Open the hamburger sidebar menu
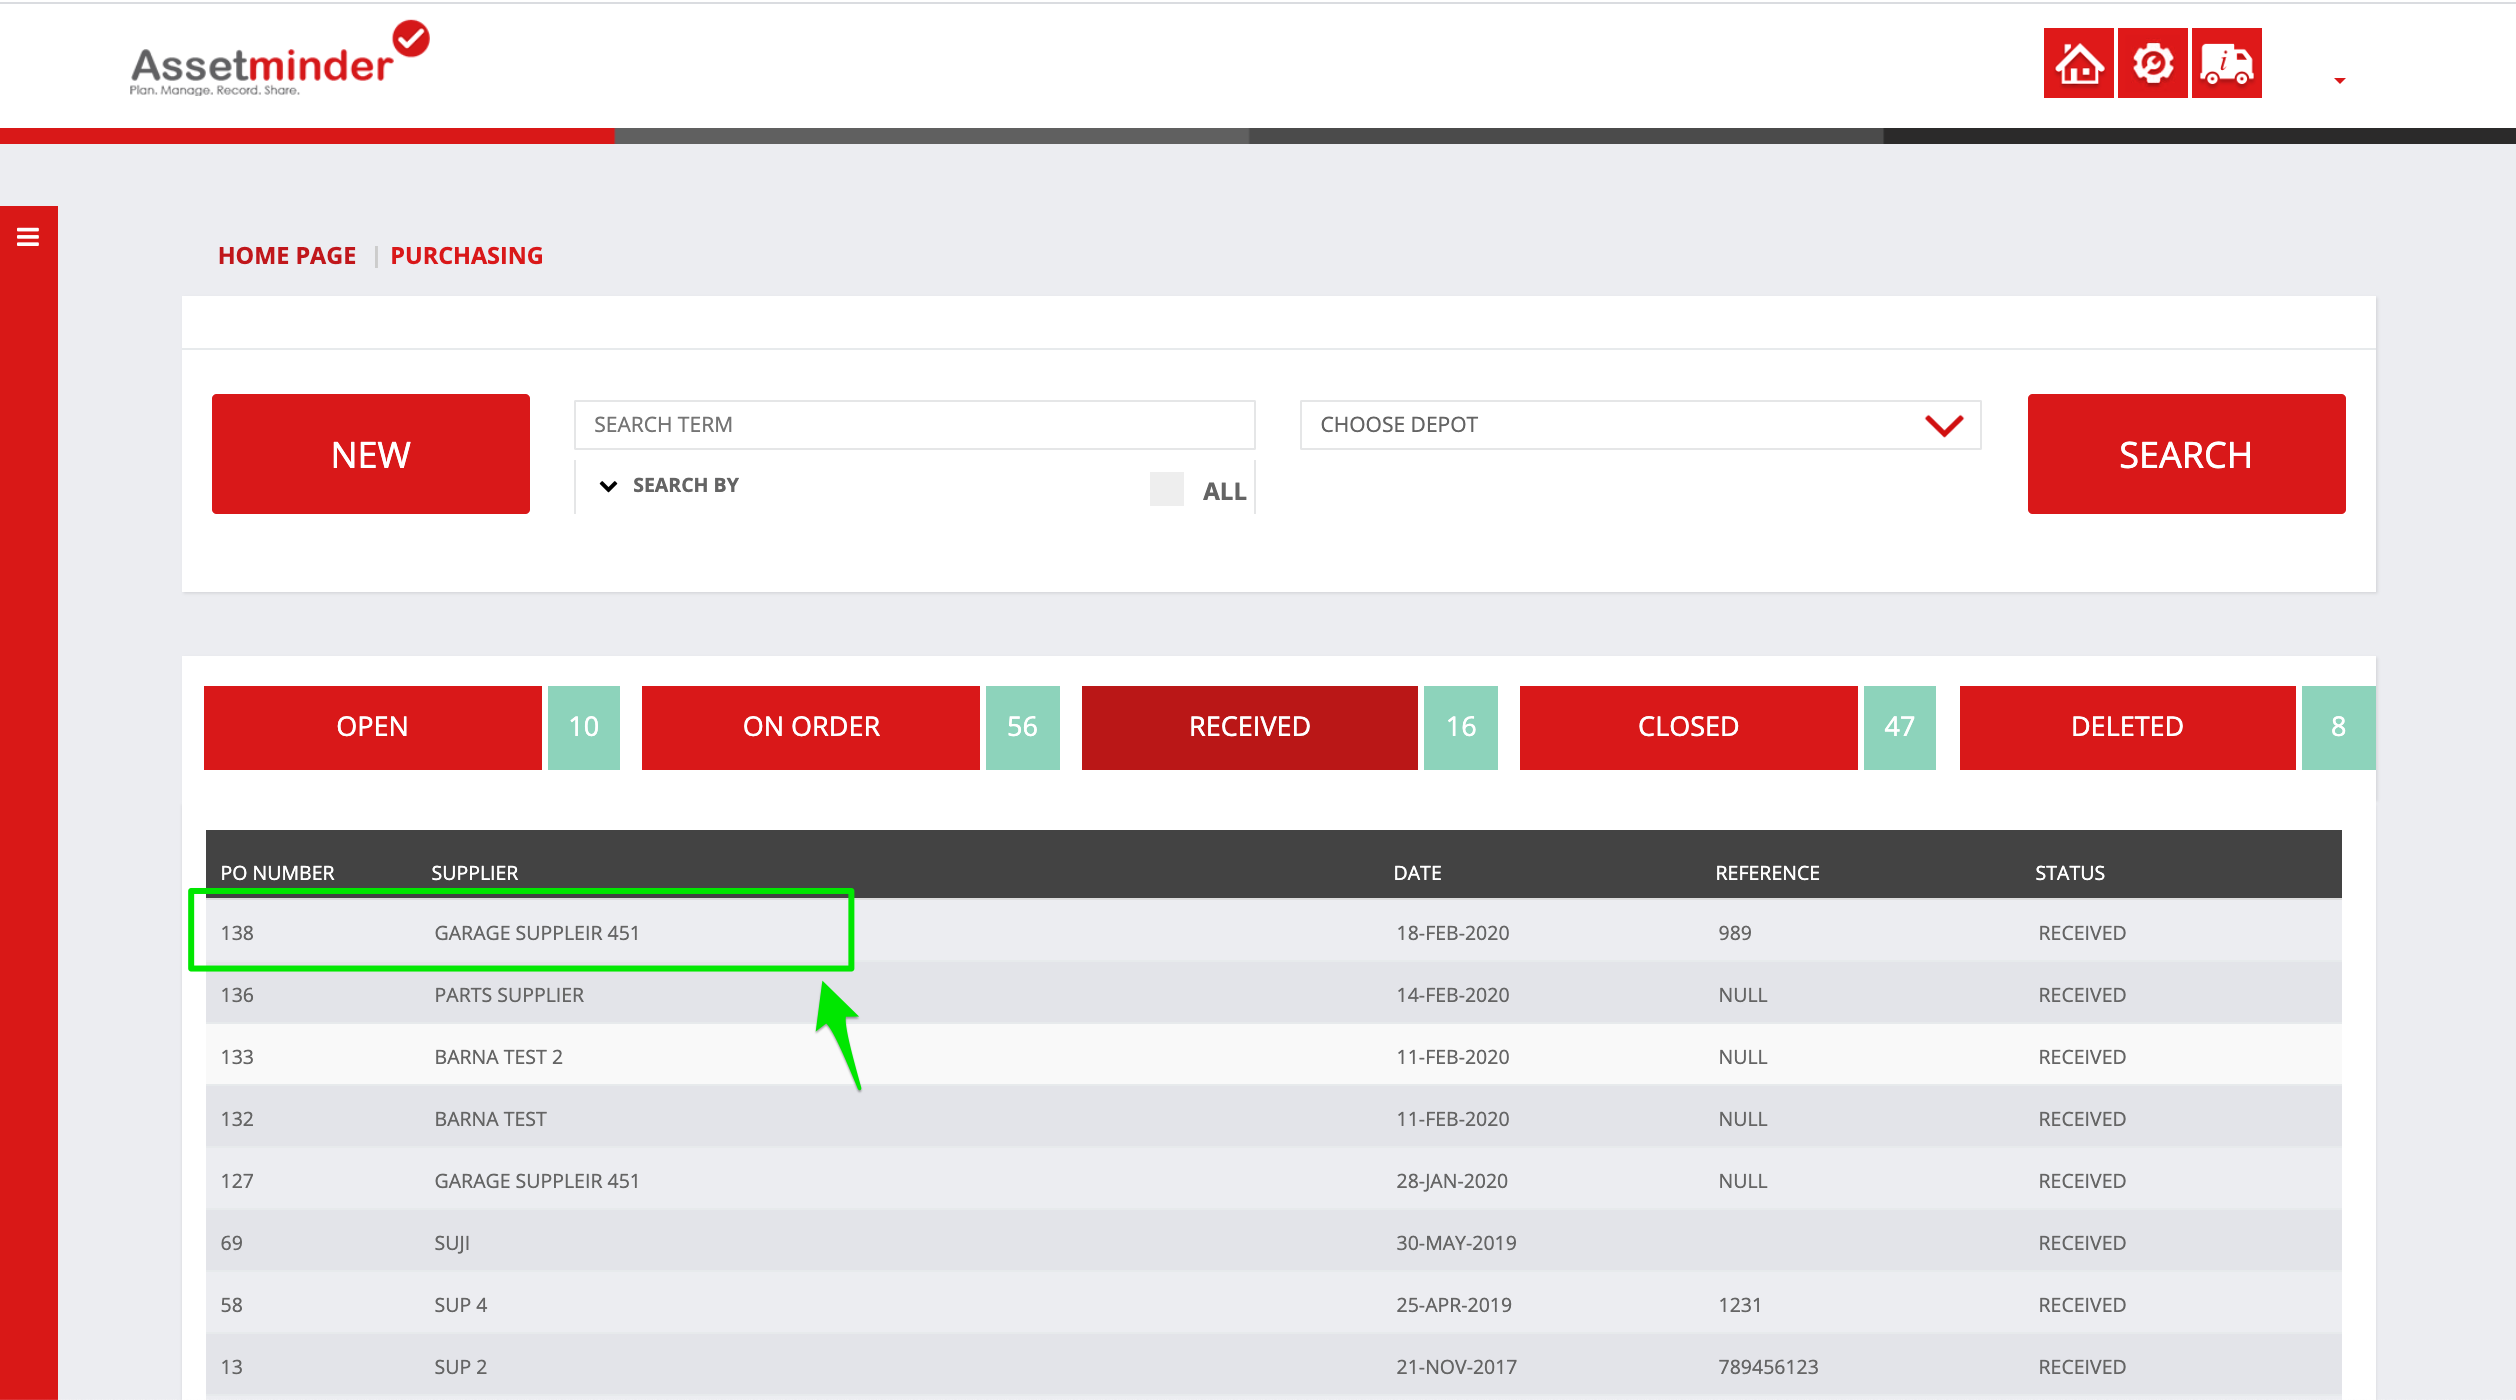Screen dimensions: 2516x1400 (28, 237)
